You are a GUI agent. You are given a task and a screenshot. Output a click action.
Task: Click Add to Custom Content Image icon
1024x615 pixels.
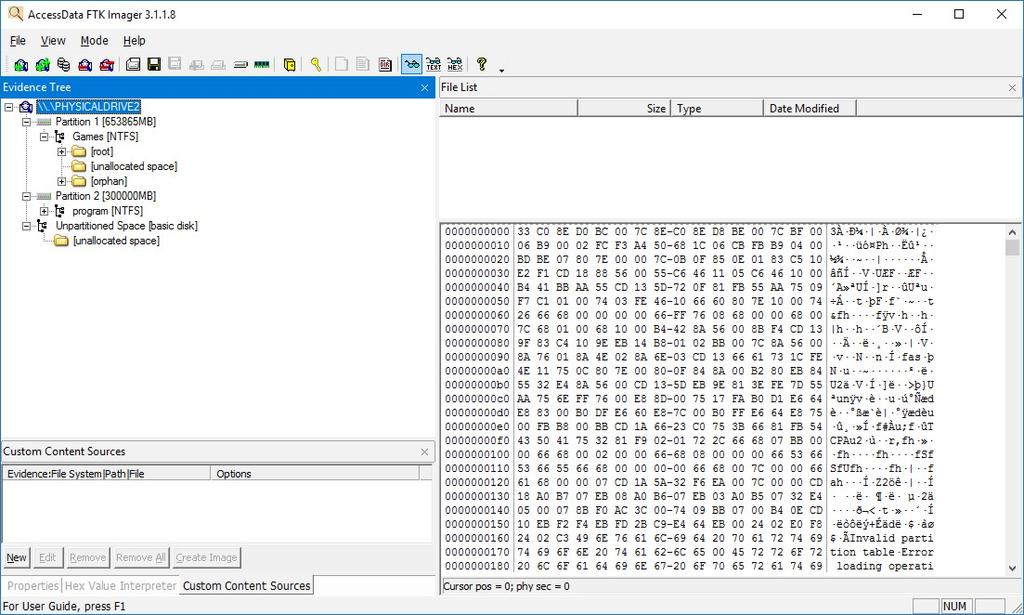click(197, 64)
